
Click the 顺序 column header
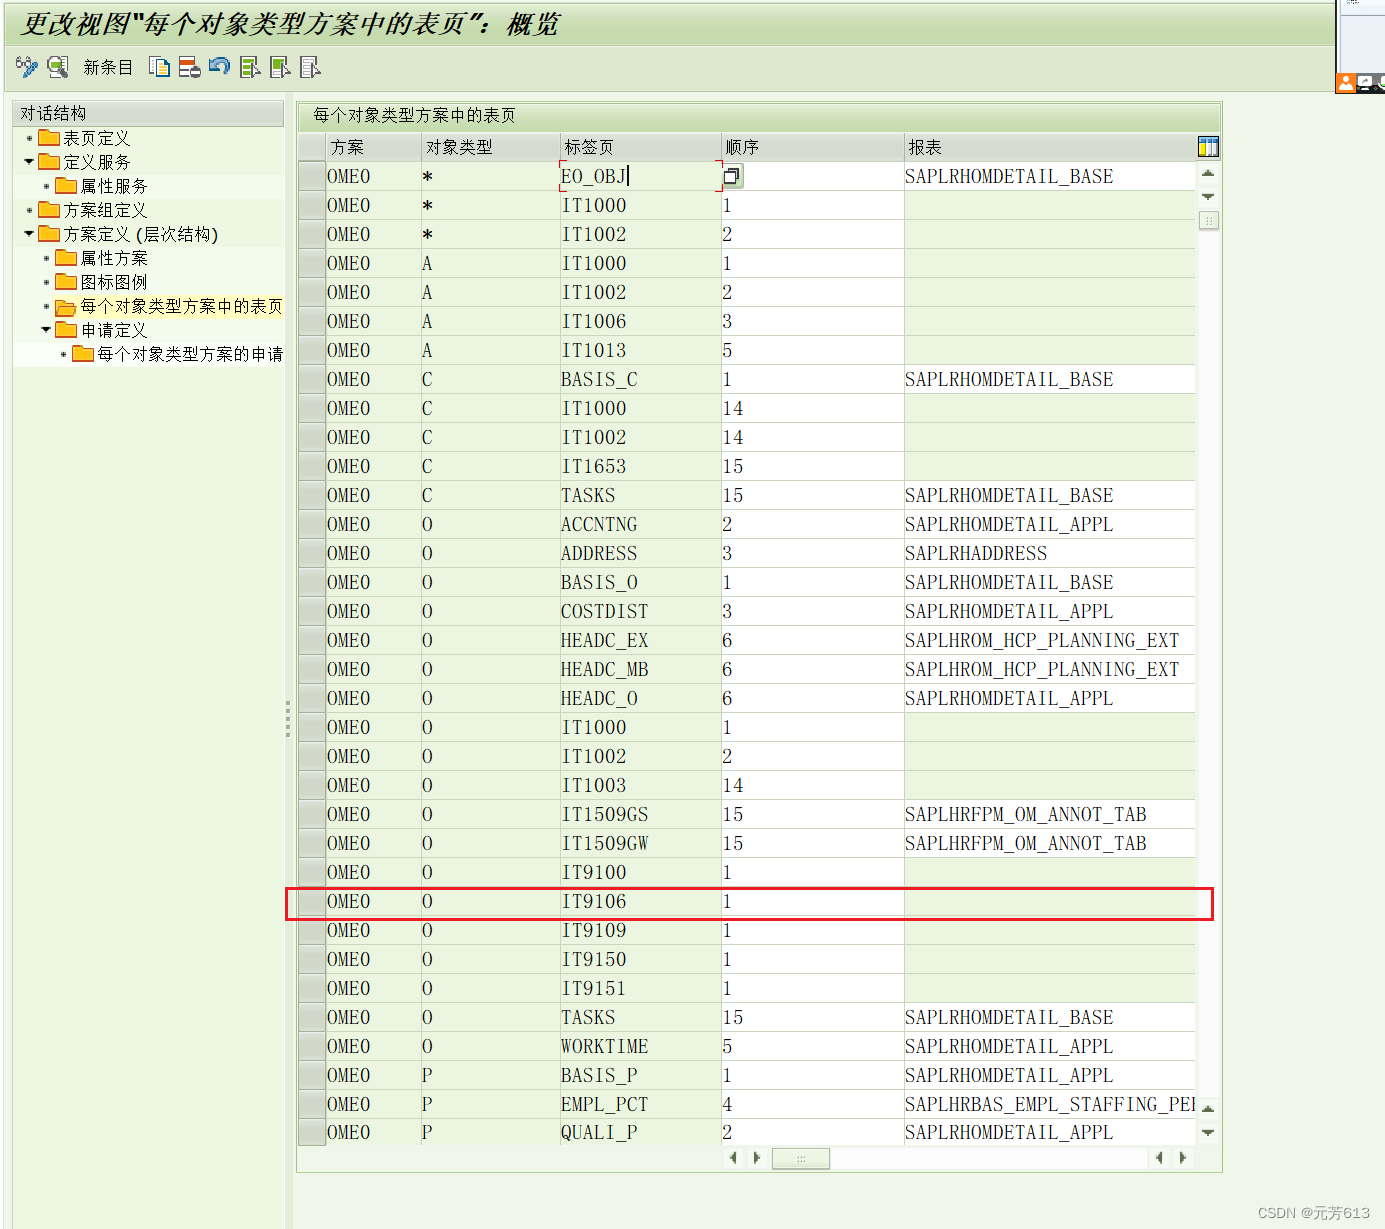(812, 147)
